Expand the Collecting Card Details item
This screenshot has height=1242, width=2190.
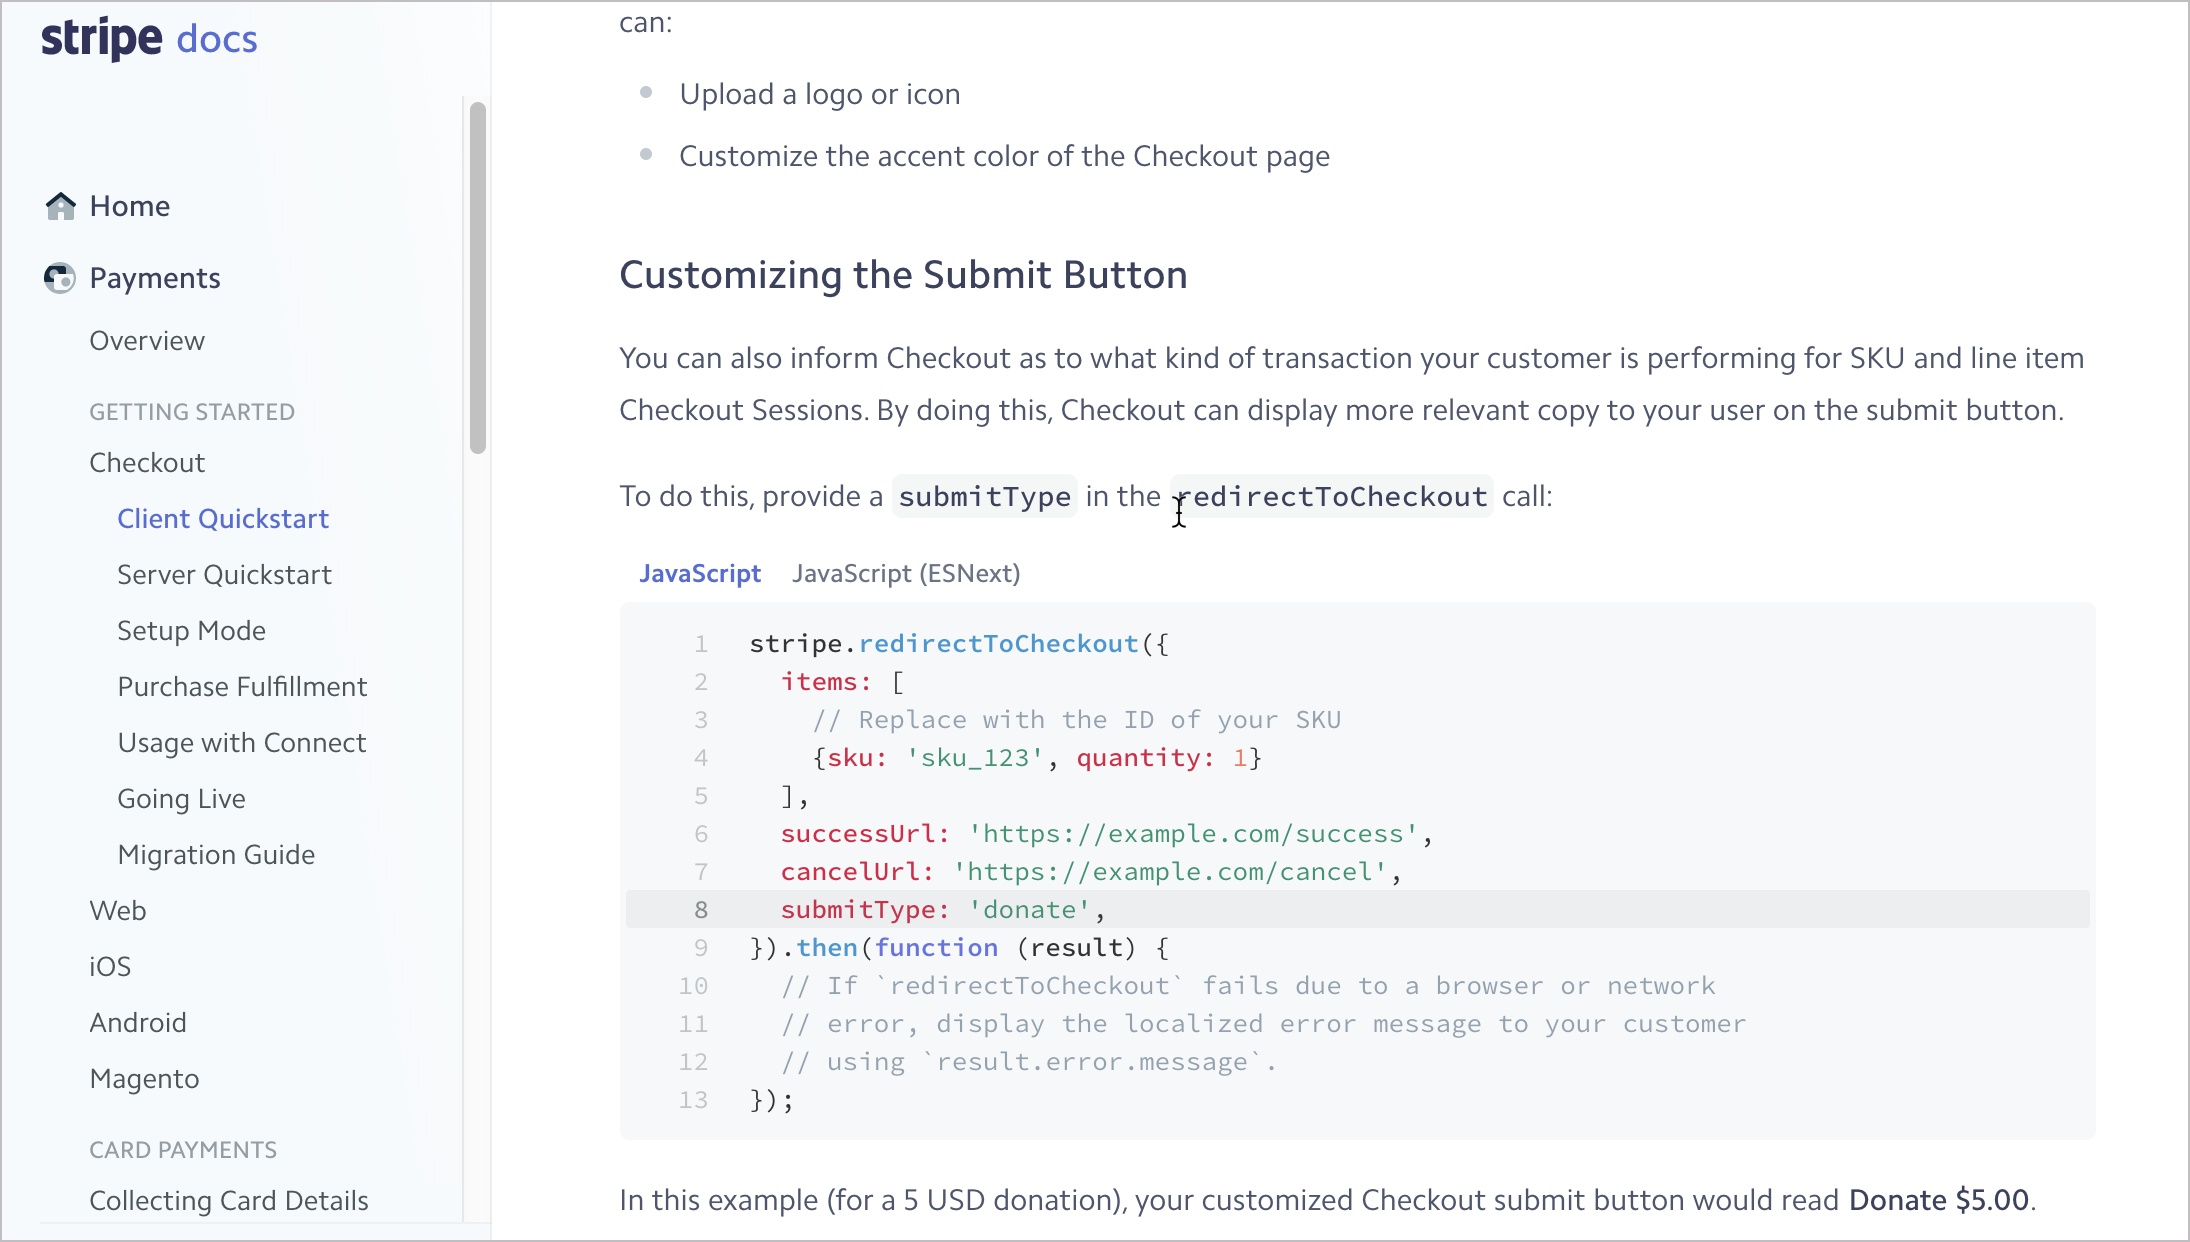pyautogui.click(x=229, y=1200)
